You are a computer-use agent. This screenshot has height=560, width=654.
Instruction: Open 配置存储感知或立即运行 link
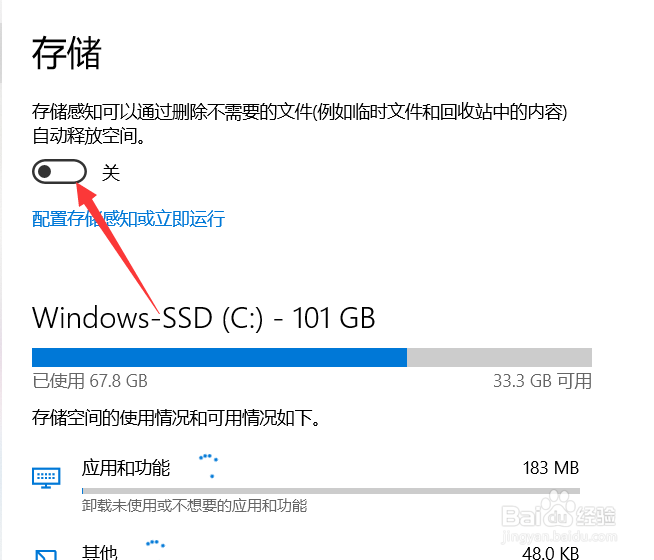point(128,219)
